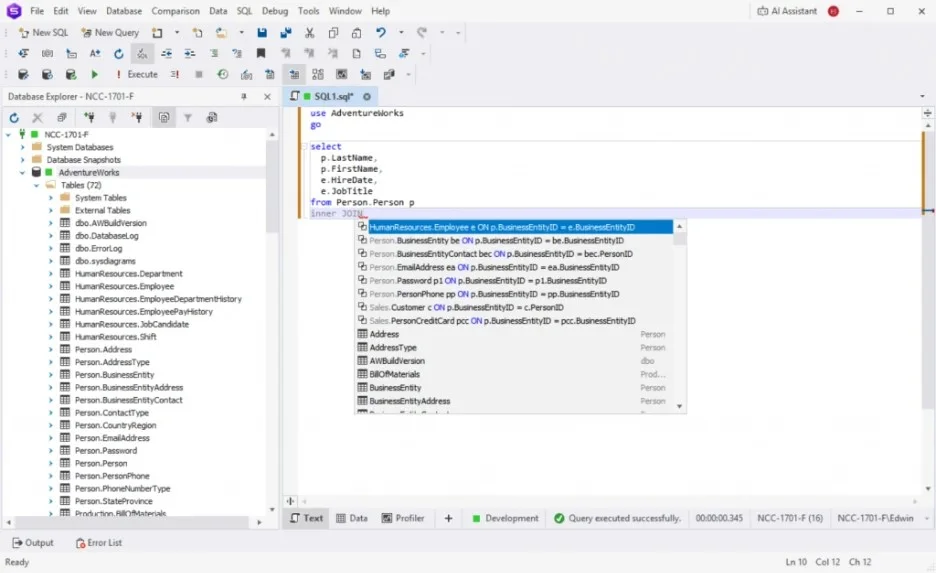
Task: Click the blue refresh icon in the SQL toolbar
Action: [x=118, y=54]
